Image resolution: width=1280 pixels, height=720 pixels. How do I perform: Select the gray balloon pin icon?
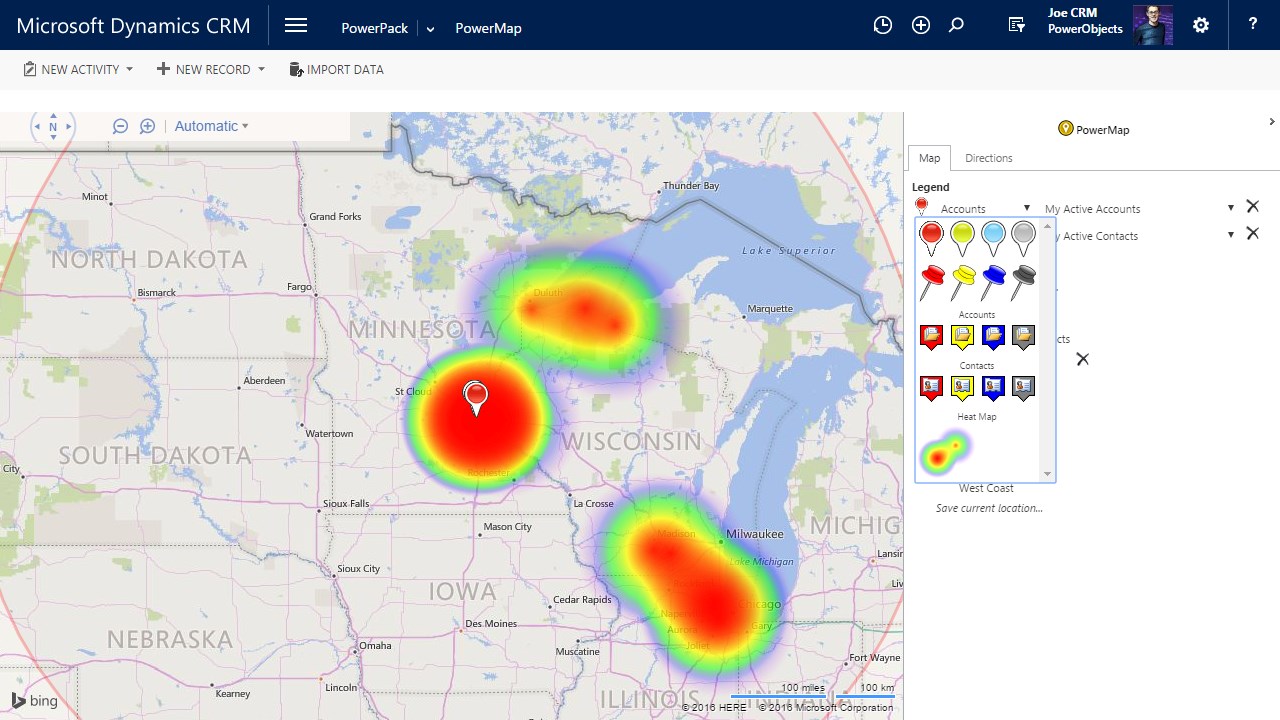[x=1023, y=238]
